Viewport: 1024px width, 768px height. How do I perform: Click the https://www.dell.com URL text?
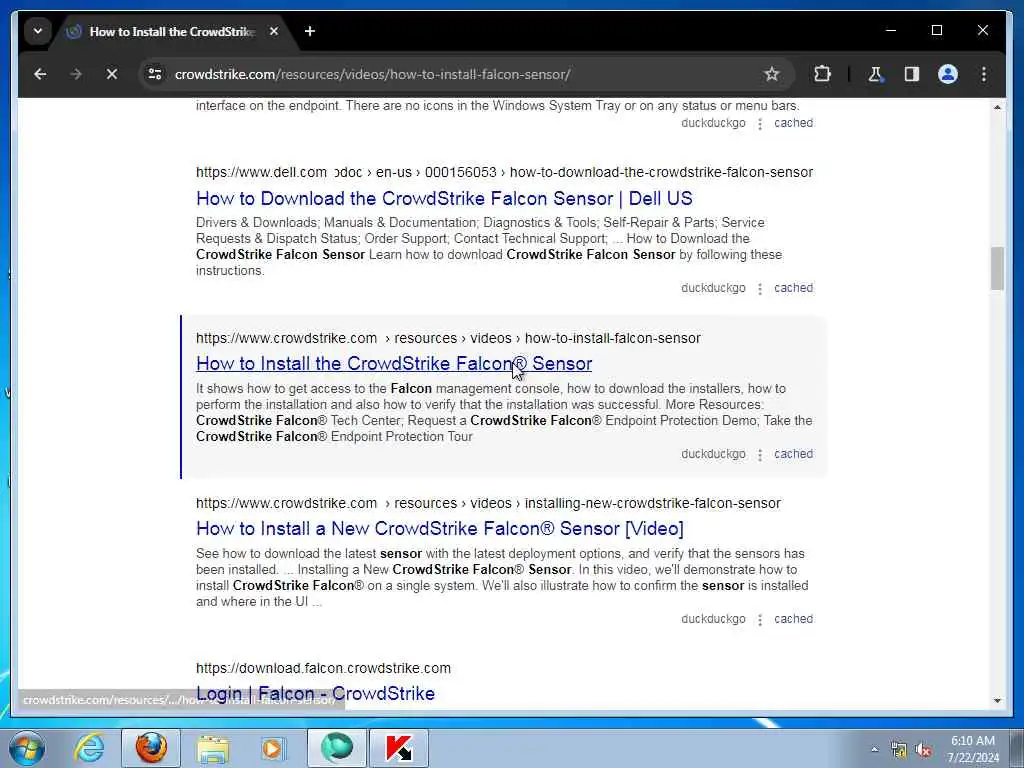pos(261,172)
